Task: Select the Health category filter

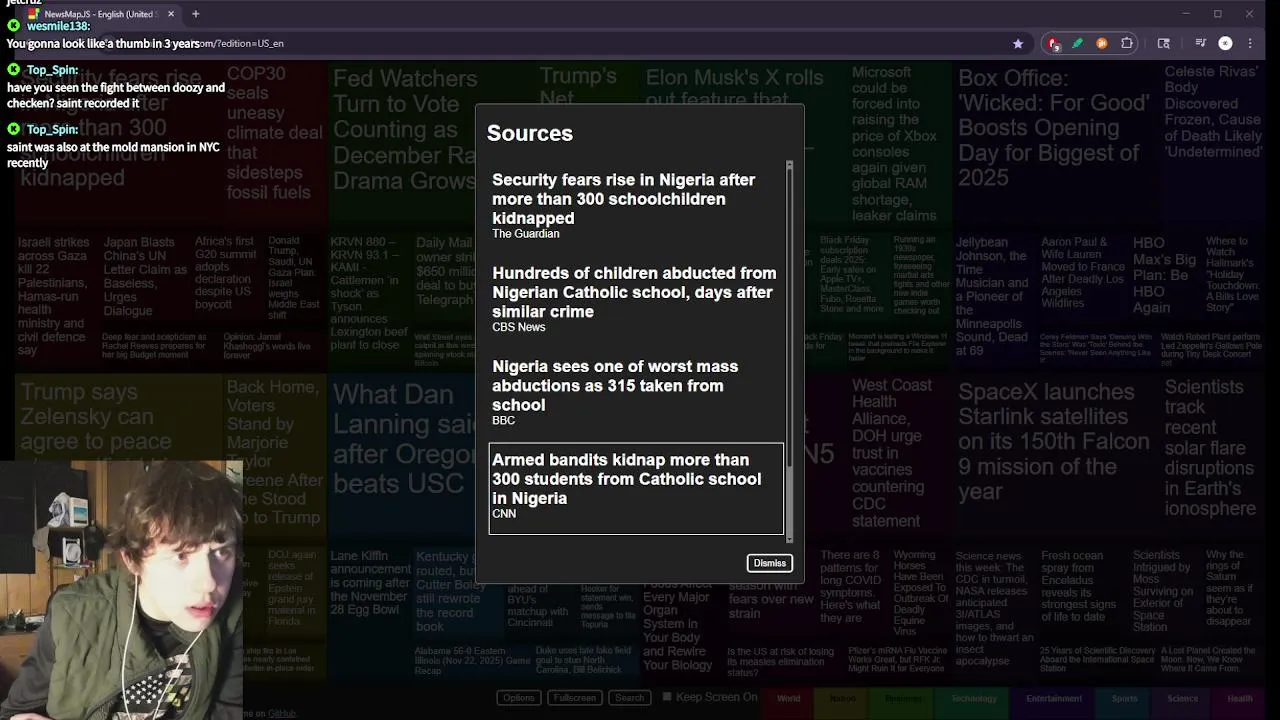Action: pyautogui.click(x=1239, y=698)
